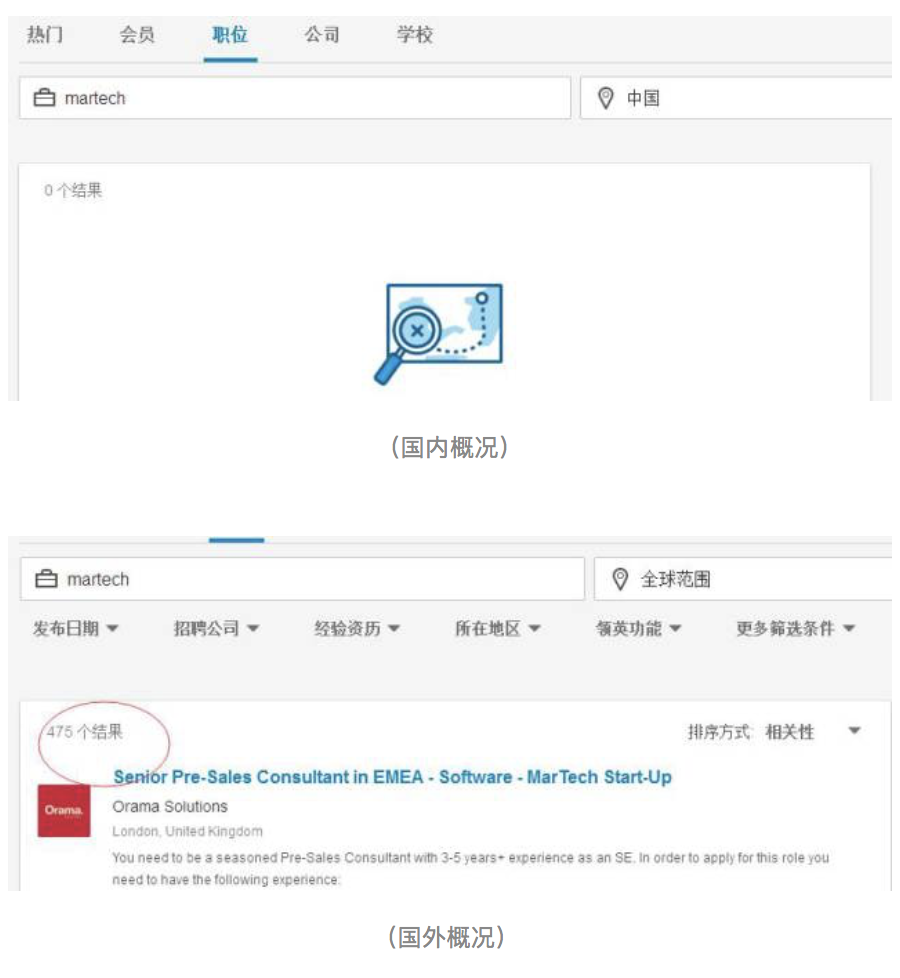The image size is (900, 978).
Task: Click the location pin icon next to 全球范围
Action: 619,579
